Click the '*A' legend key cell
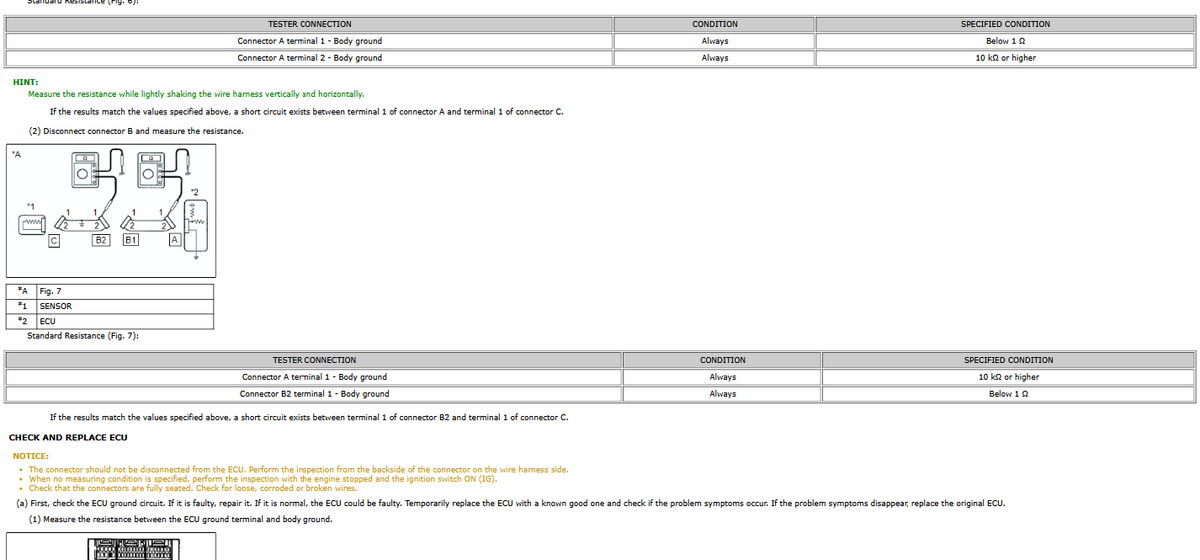Screen dimensions: 1200x560 (22, 291)
